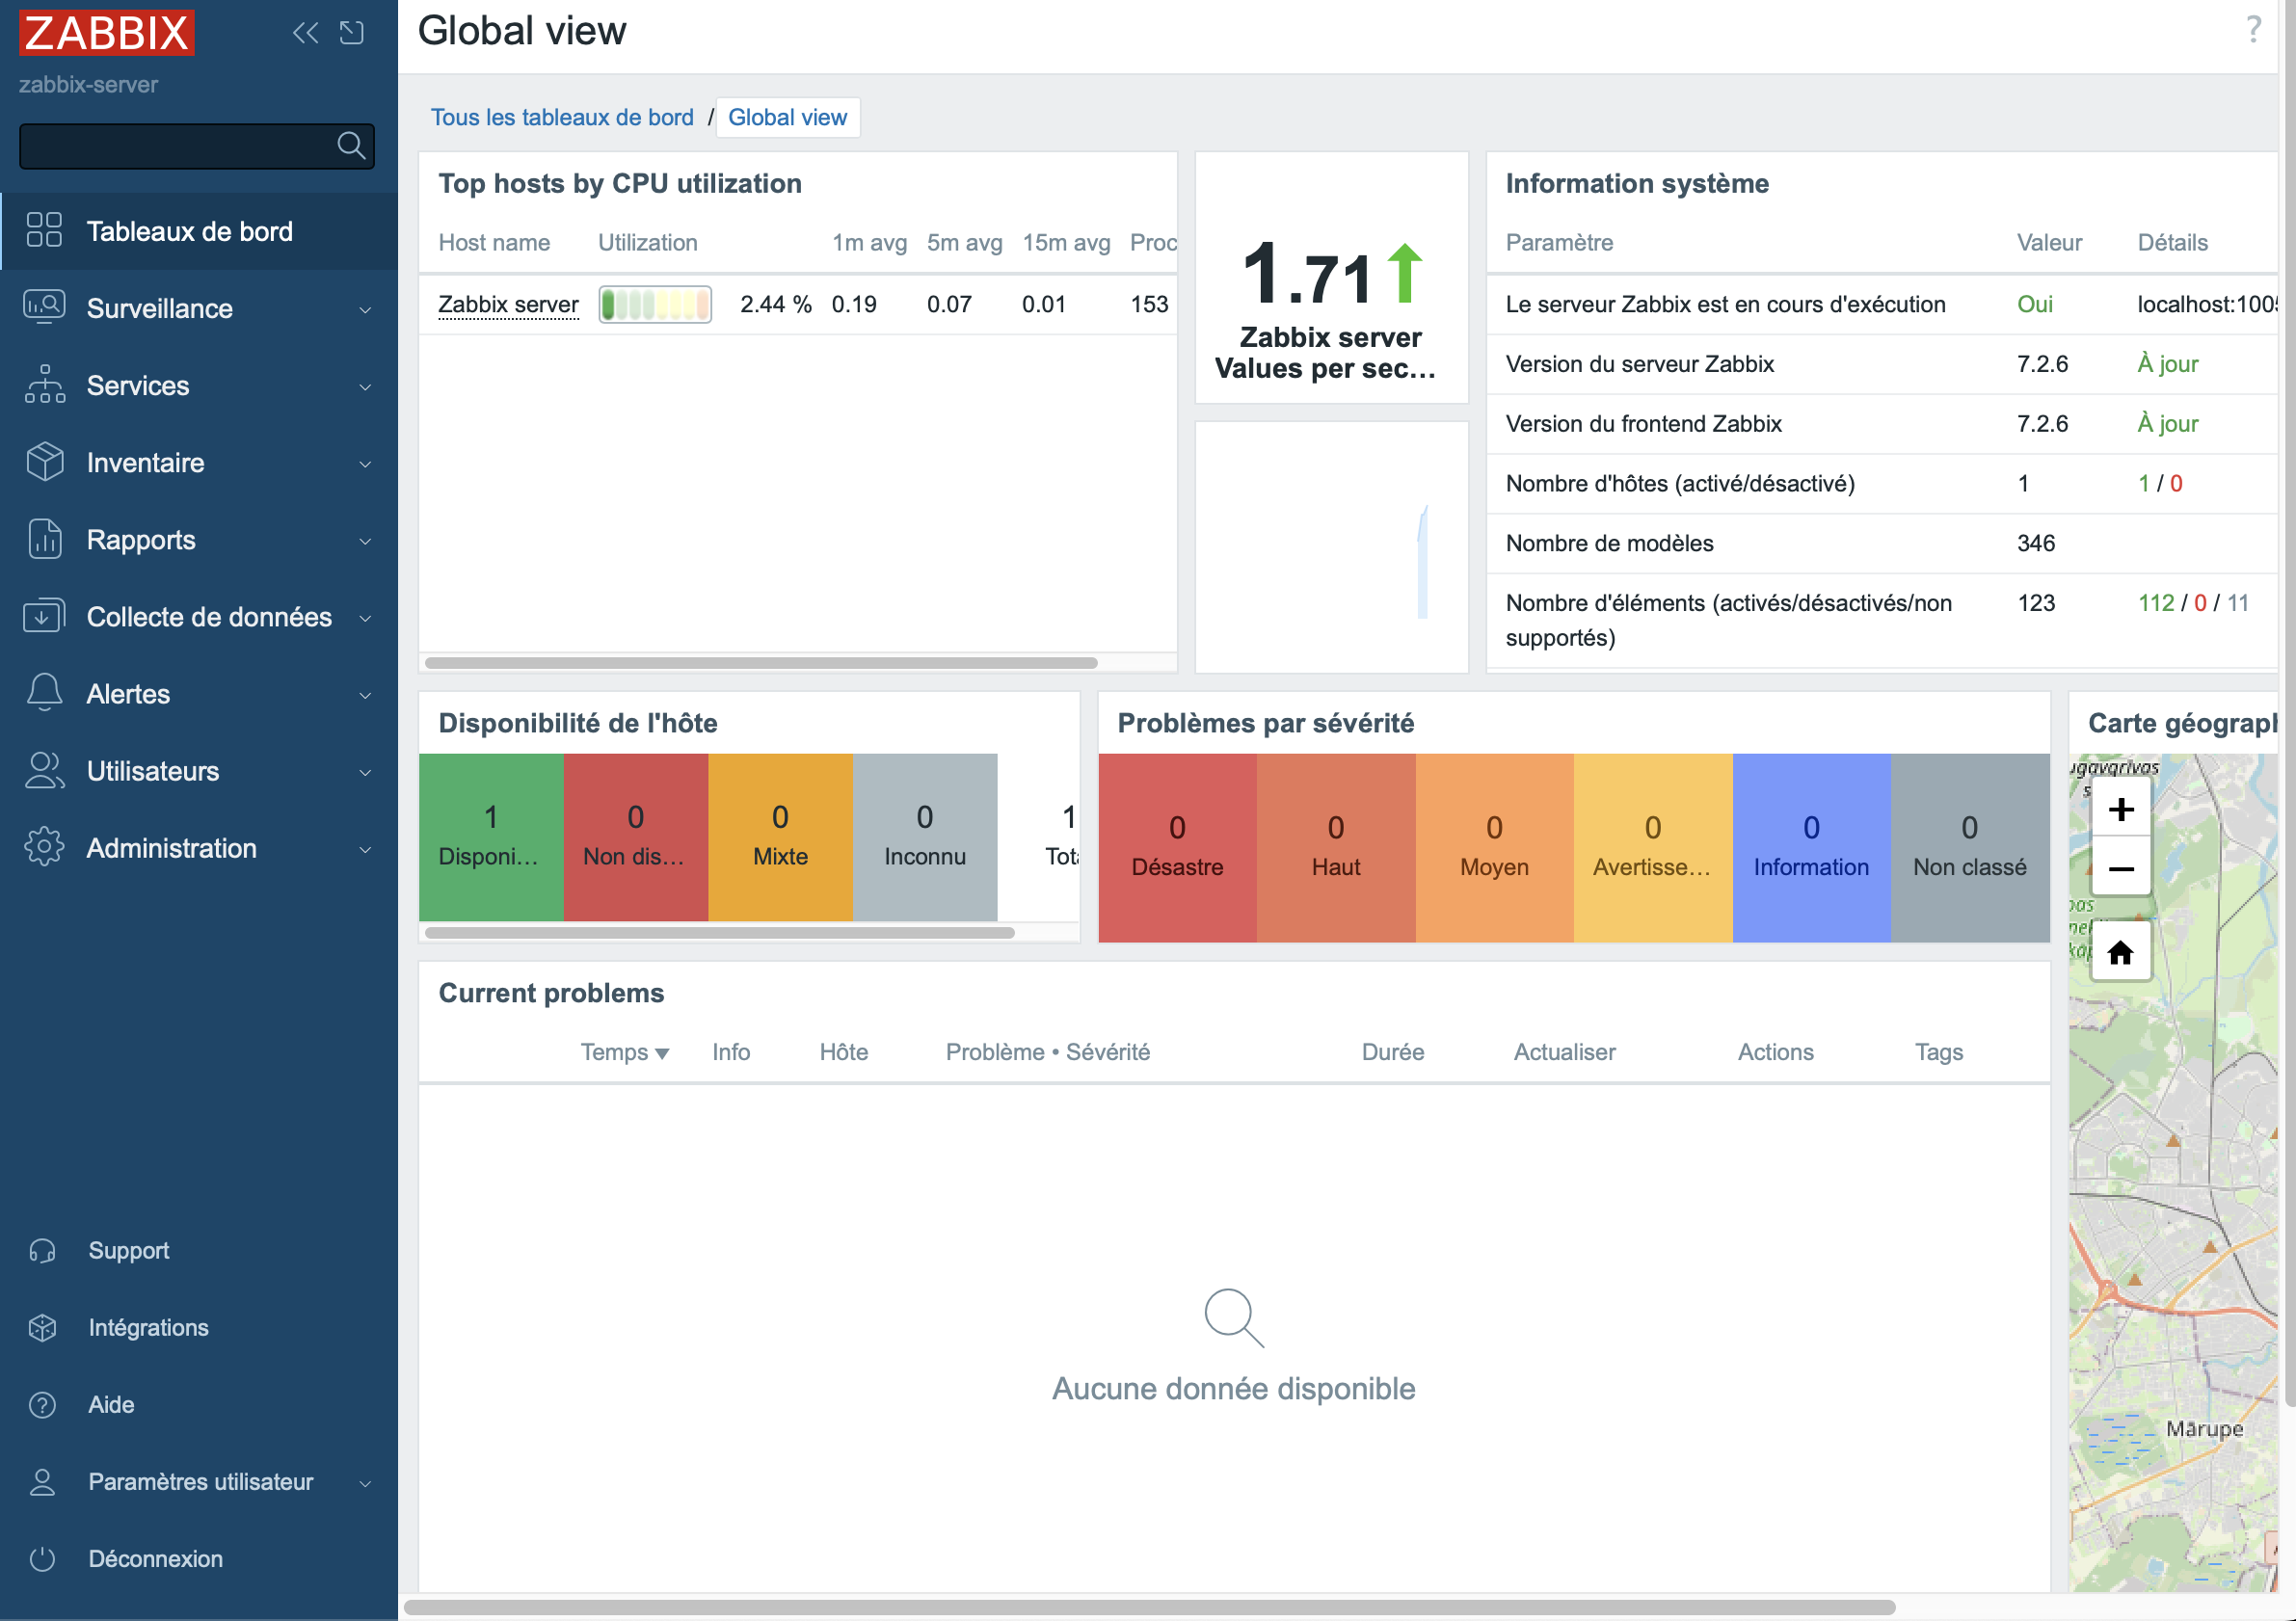This screenshot has height=1621, width=2296.
Task: Click the Déconnexion power icon
Action: [42, 1558]
